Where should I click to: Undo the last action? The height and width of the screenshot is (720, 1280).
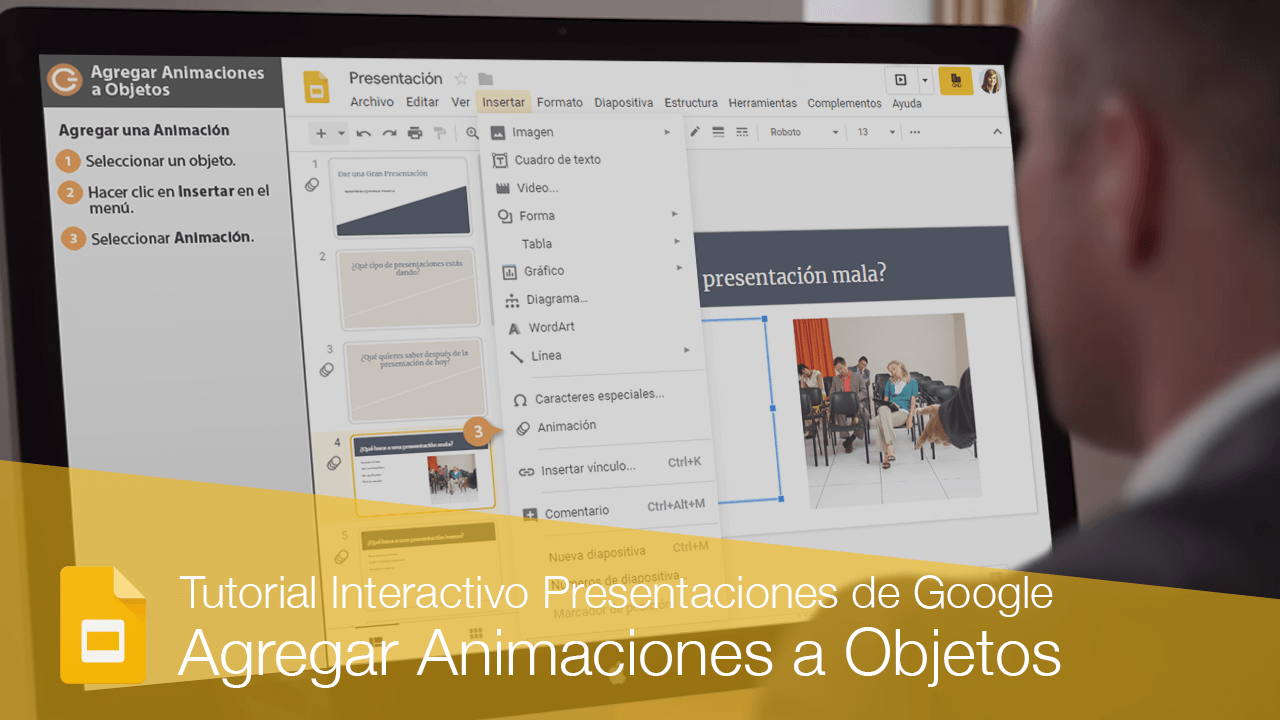pos(364,133)
